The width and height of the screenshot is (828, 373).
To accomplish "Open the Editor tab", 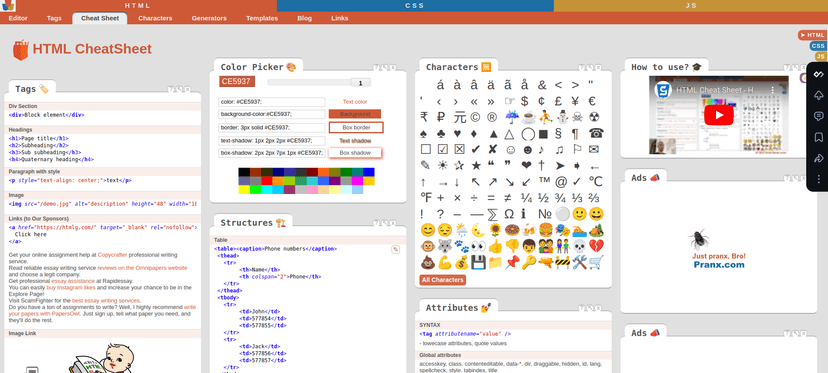I will [x=18, y=18].
